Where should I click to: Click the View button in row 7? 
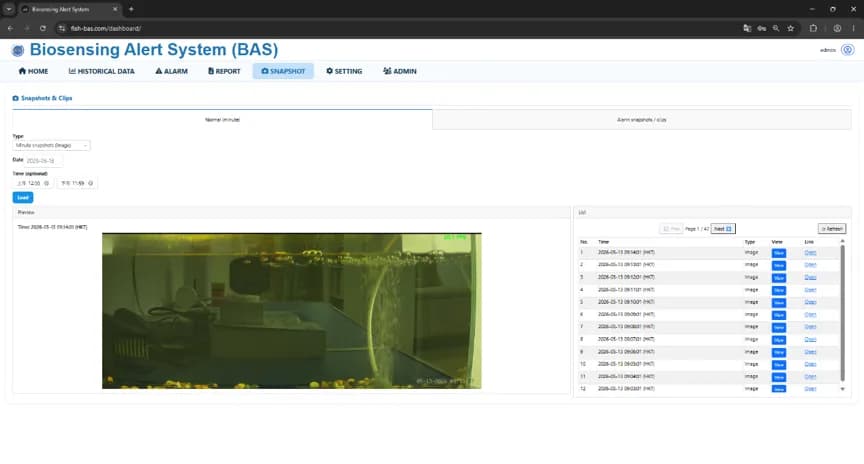pyautogui.click(x=779, y=327)
